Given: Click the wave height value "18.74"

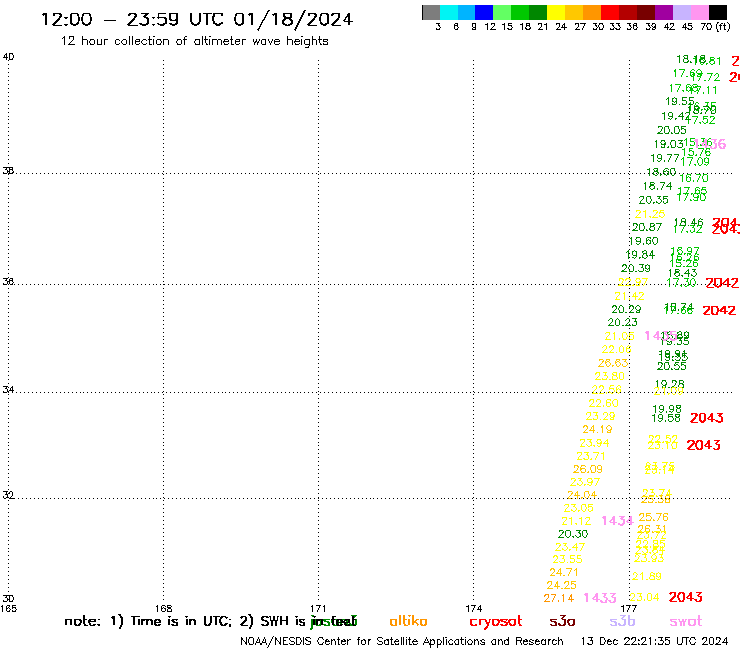Looking at the screenshot, I should click(657, 186).
